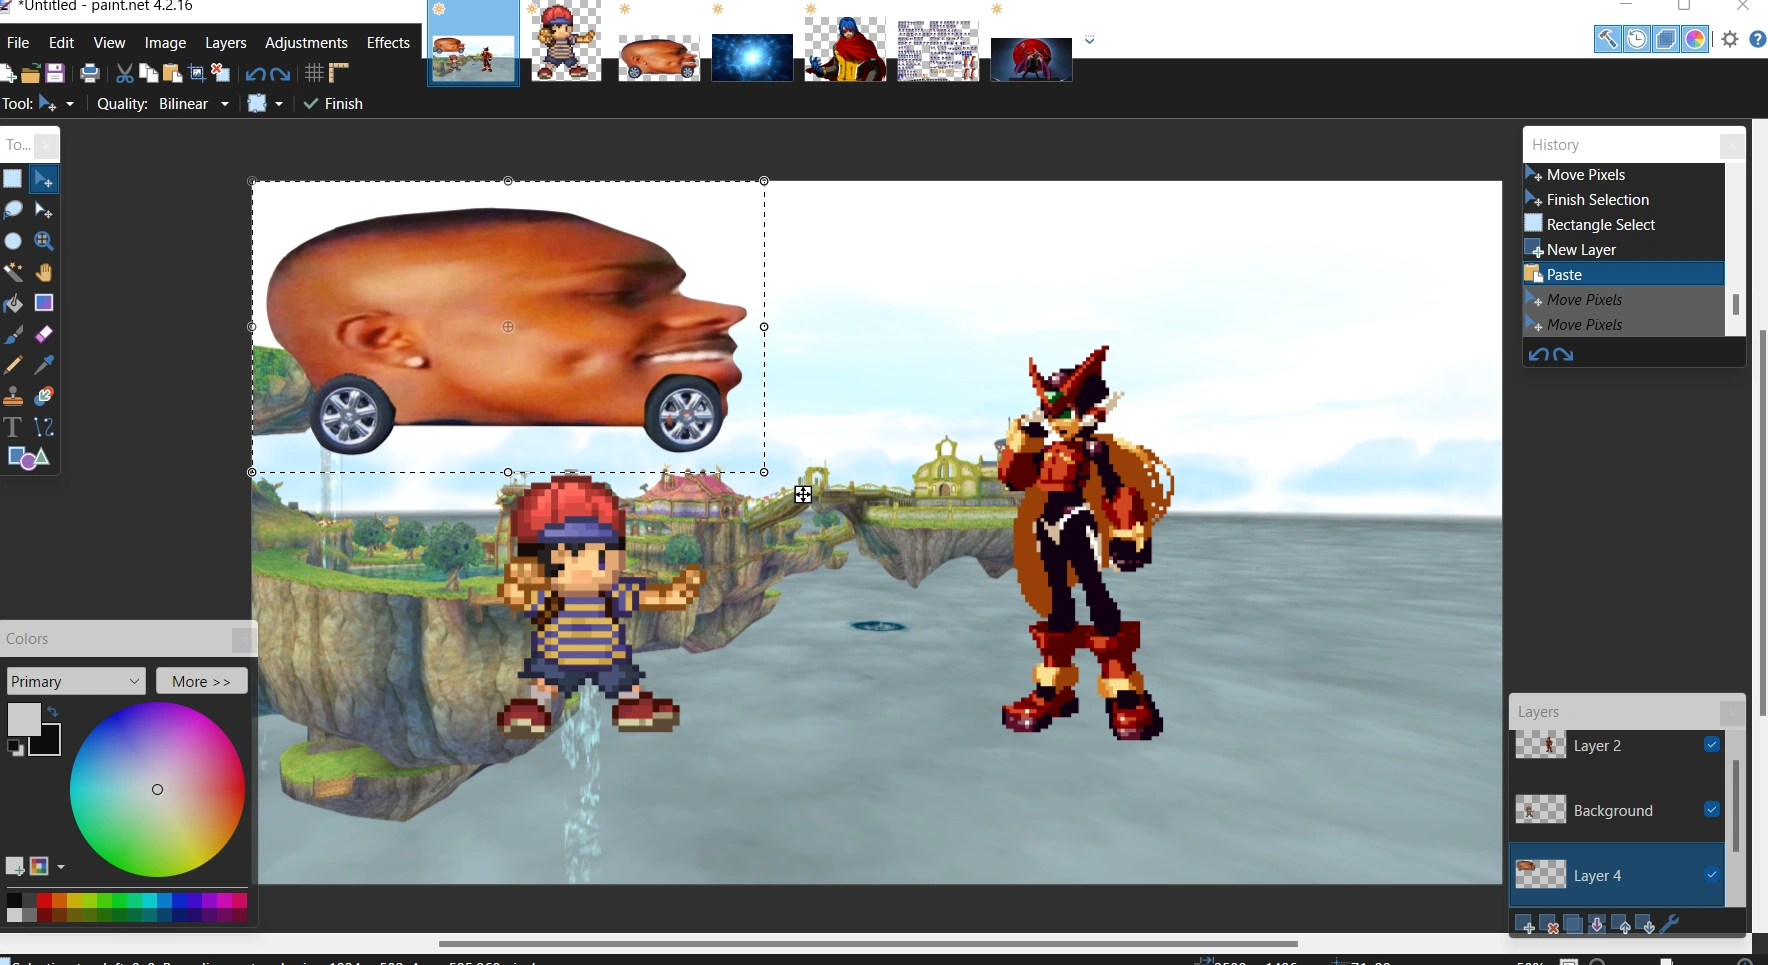1768x965 pixels.
Task: Select the Clone Stamp tool
Action: (x=13, y=396)
